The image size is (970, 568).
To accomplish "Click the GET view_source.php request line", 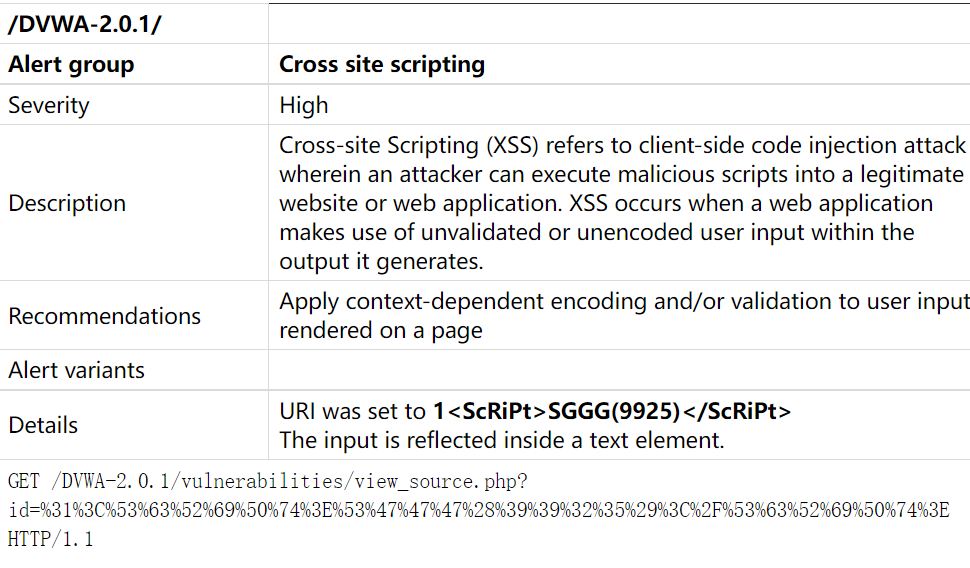I will (267, 481).
